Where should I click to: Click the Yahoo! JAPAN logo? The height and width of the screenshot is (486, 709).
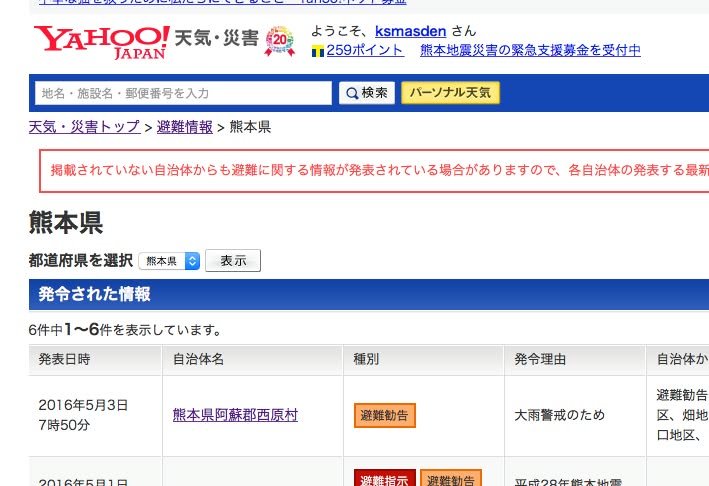point(101,41)
